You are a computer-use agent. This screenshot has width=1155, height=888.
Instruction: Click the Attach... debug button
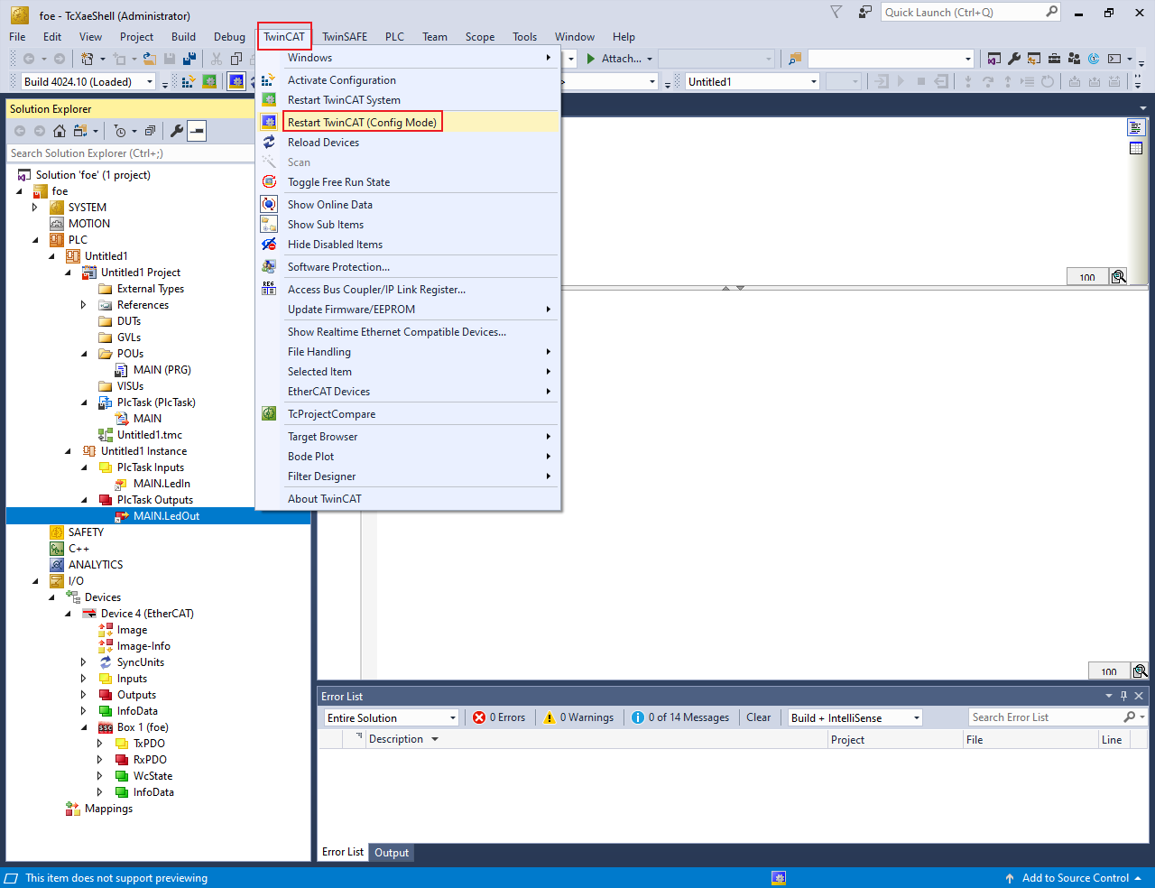pyautogui.click(x=620, y=59)
